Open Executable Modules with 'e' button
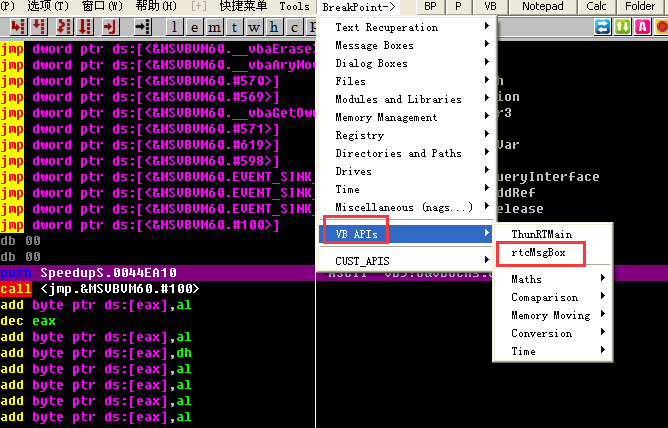 [194, 27]
